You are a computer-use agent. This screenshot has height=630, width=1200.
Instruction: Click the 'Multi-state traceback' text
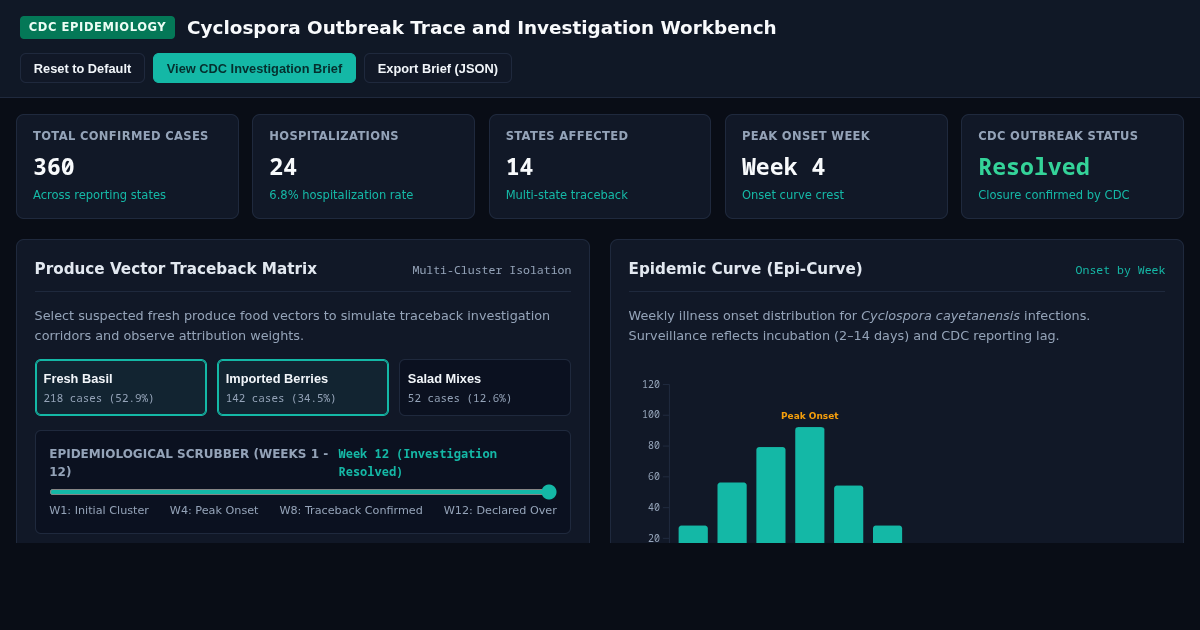567,195
